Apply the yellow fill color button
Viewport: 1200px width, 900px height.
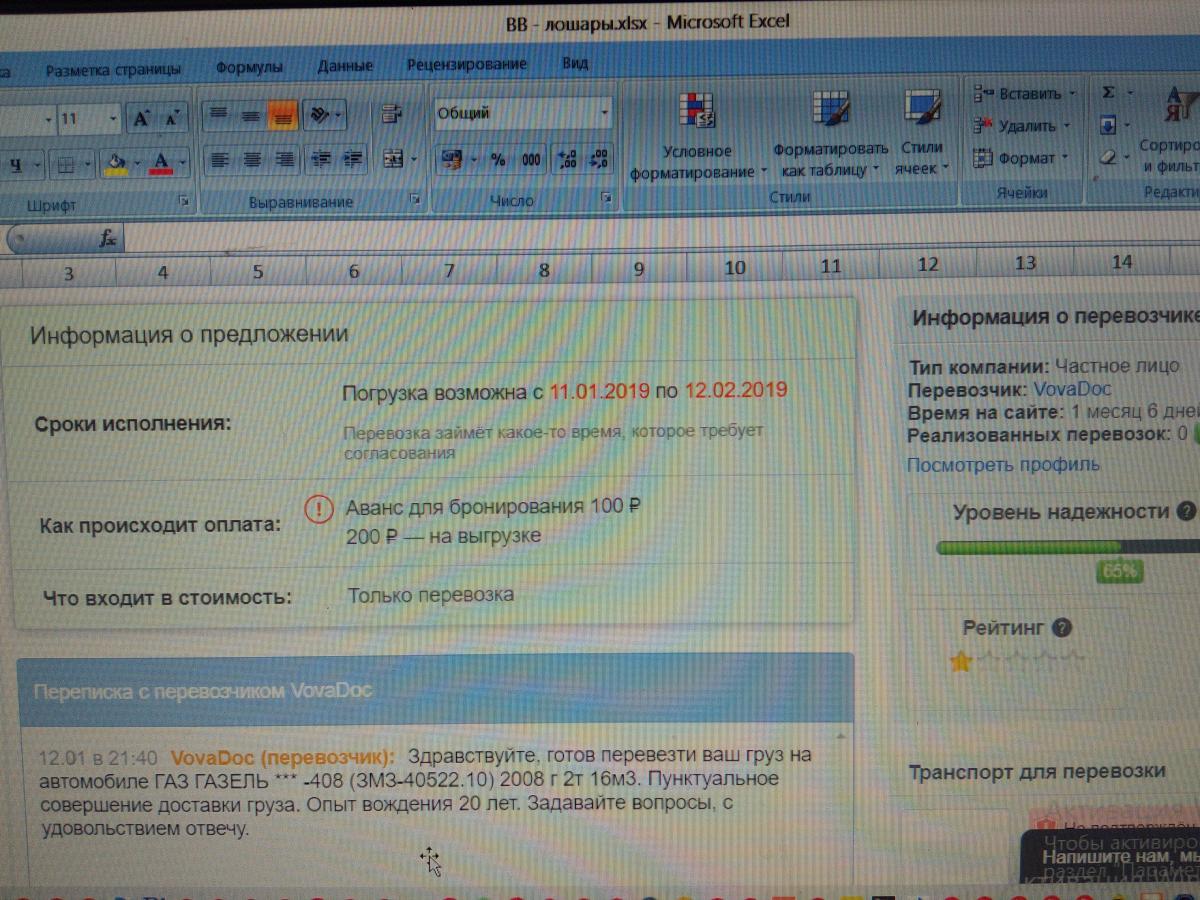tap(116, 163)
